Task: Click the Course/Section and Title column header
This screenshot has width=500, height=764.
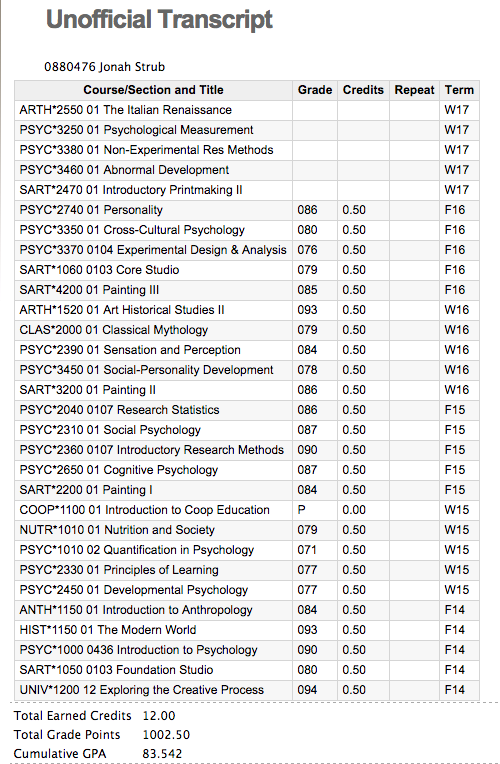Action: point(153,90)
